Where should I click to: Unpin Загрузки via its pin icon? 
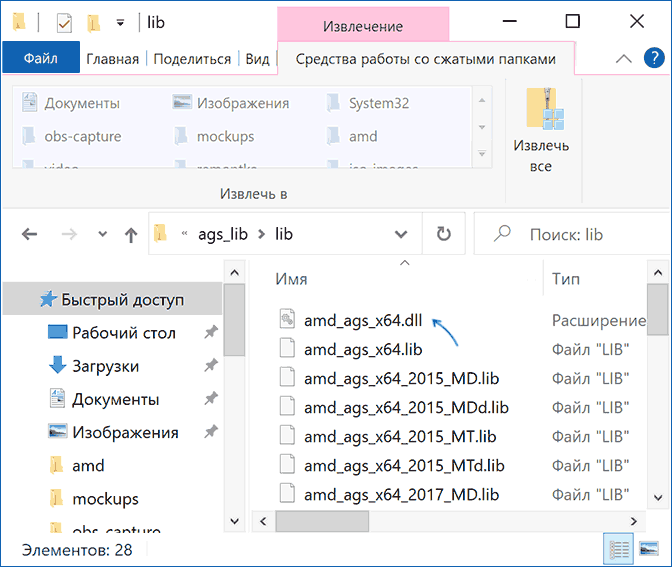[211, 365]
